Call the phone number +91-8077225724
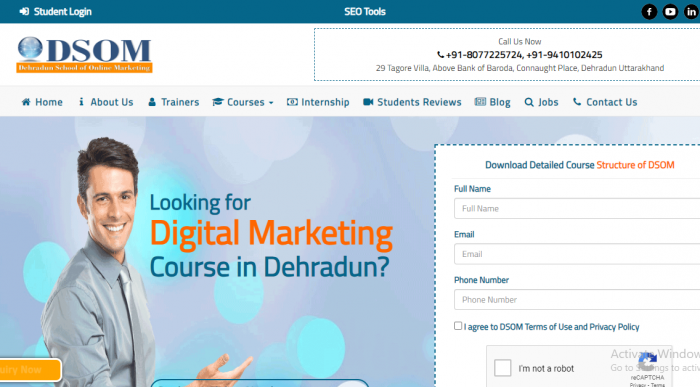The width and height of the screenshot is (700, 387). click(x=483, y=54)
